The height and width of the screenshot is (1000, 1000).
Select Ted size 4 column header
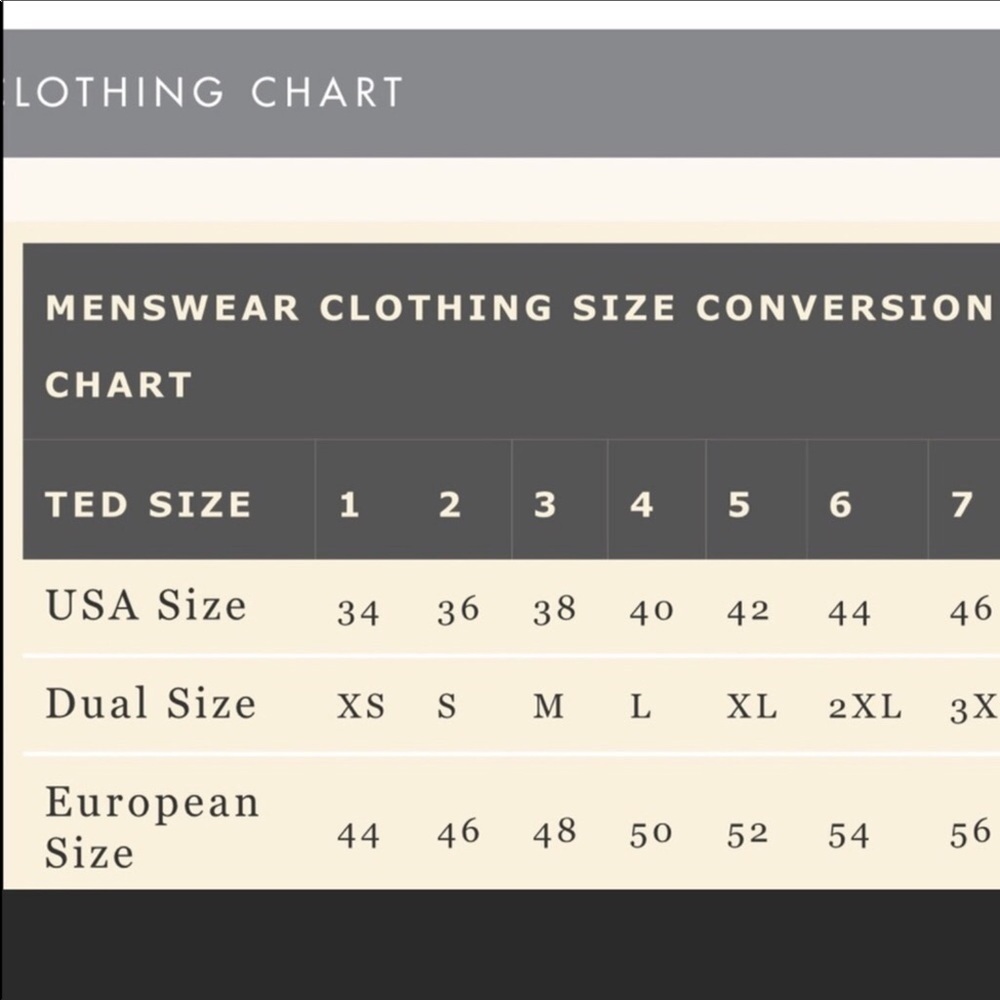(x=642, y=504)
